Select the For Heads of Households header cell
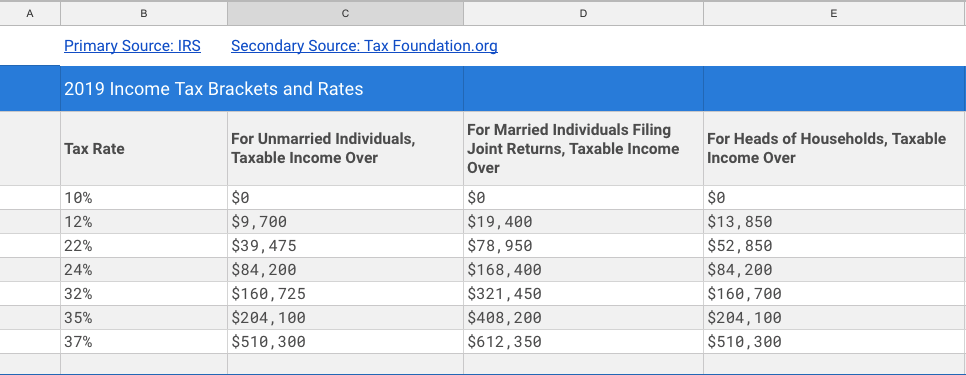 pyautogui.click(x=834, y=148)
